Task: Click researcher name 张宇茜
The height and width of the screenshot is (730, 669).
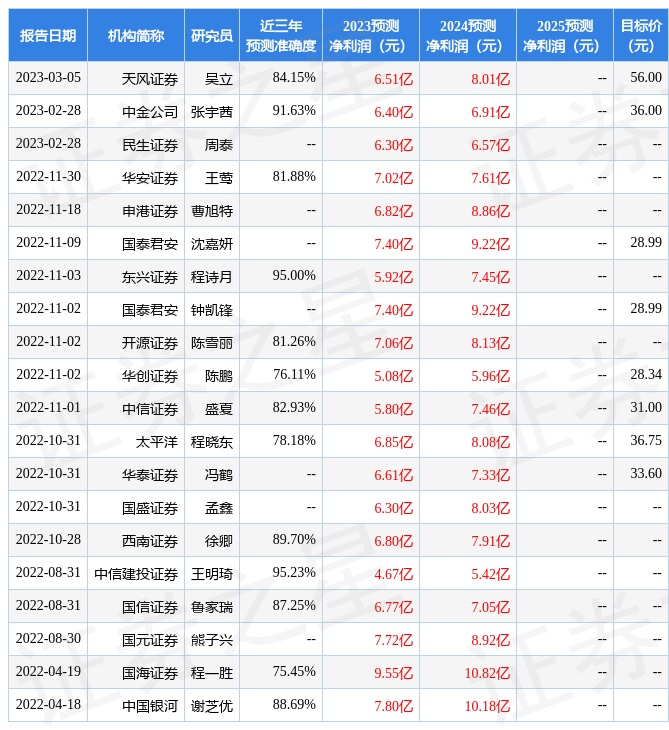Action: pos(212,112)
